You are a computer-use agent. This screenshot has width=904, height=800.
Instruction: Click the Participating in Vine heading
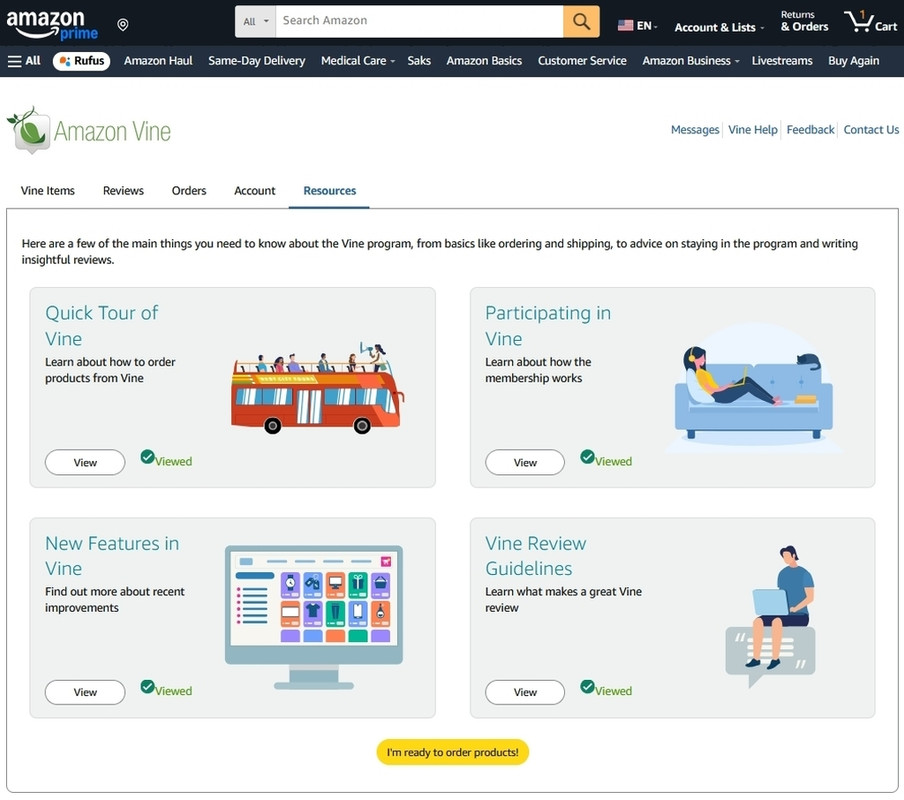548,326
